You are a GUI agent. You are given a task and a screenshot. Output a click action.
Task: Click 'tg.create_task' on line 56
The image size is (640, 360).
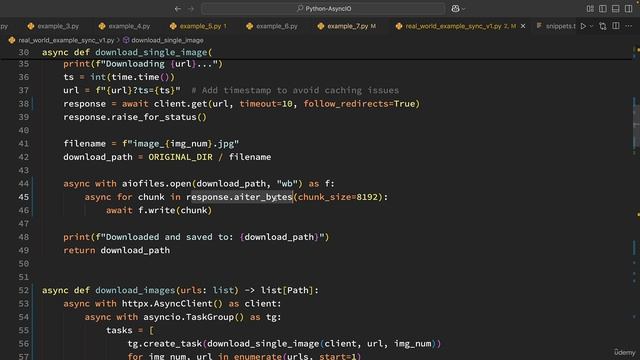pos(164,344)
